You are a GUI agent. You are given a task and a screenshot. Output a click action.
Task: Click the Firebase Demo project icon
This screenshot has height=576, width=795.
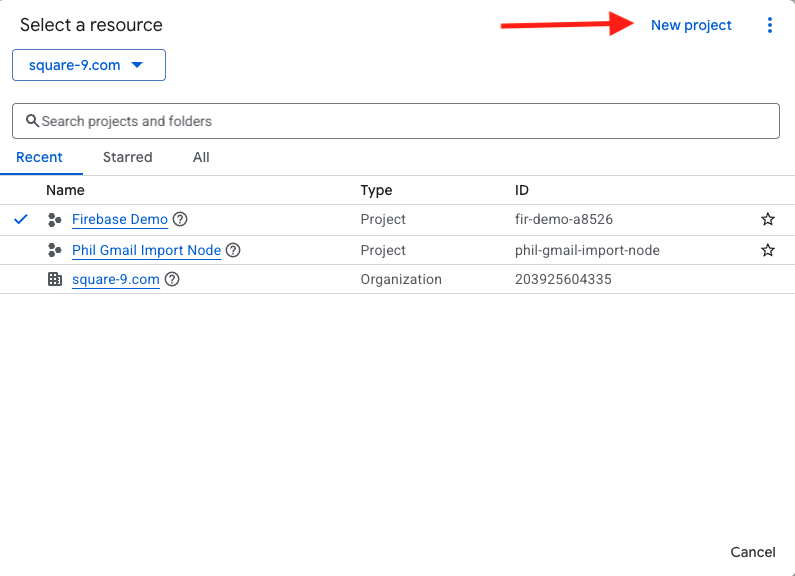pyautogui.click(x=55, y=220)
